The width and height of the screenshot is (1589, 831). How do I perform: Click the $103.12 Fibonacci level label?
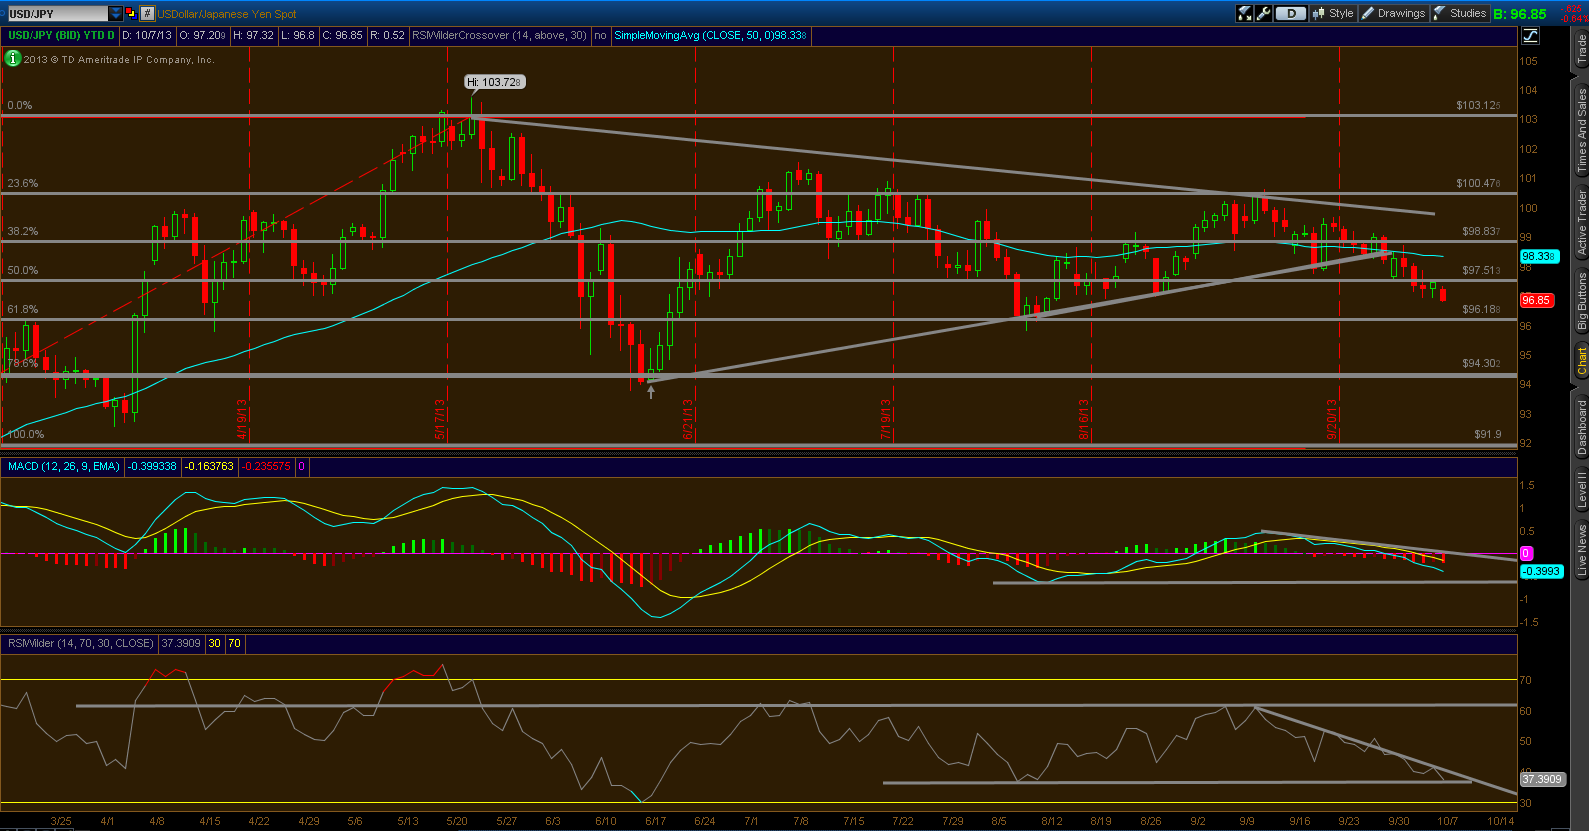click(1478, 105)
